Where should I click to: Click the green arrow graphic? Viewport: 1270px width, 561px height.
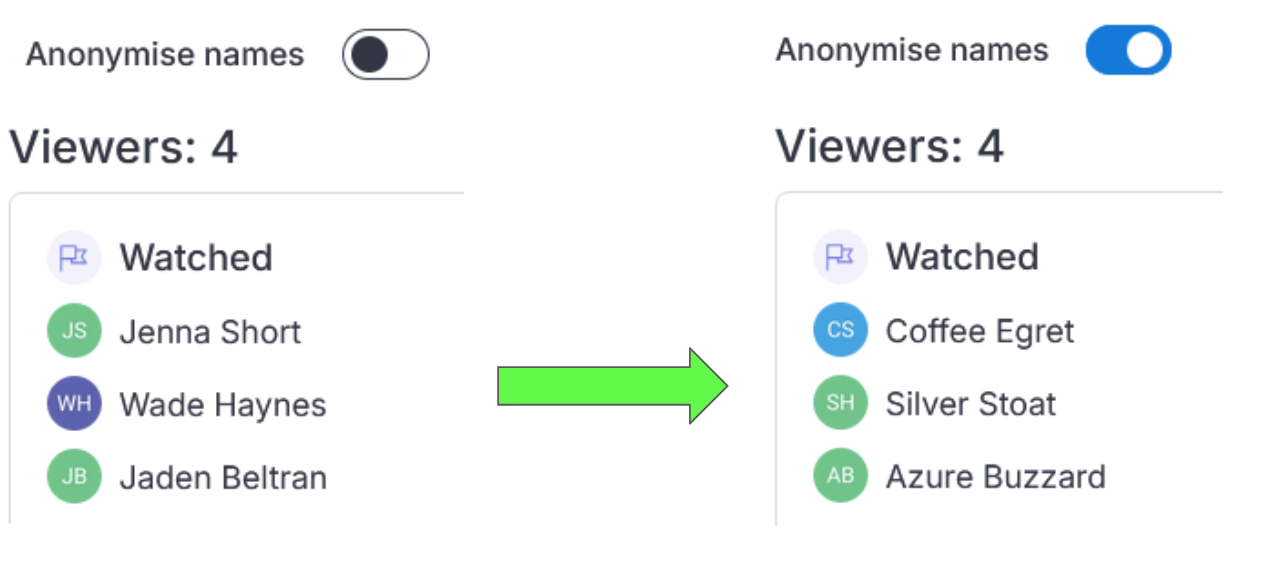(x=613, y=386)
